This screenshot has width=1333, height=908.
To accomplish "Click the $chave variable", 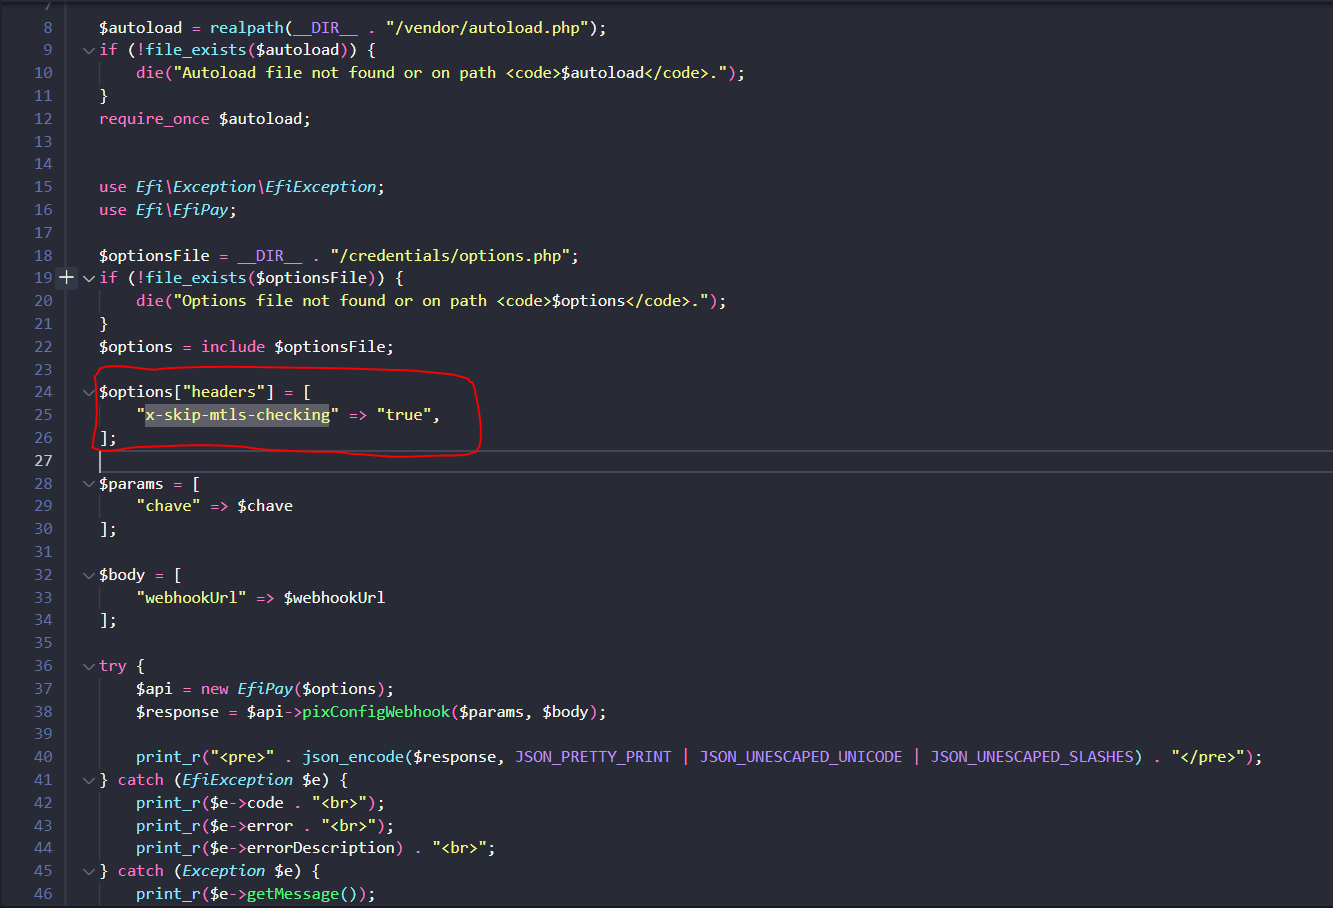I will pos(265,506).
